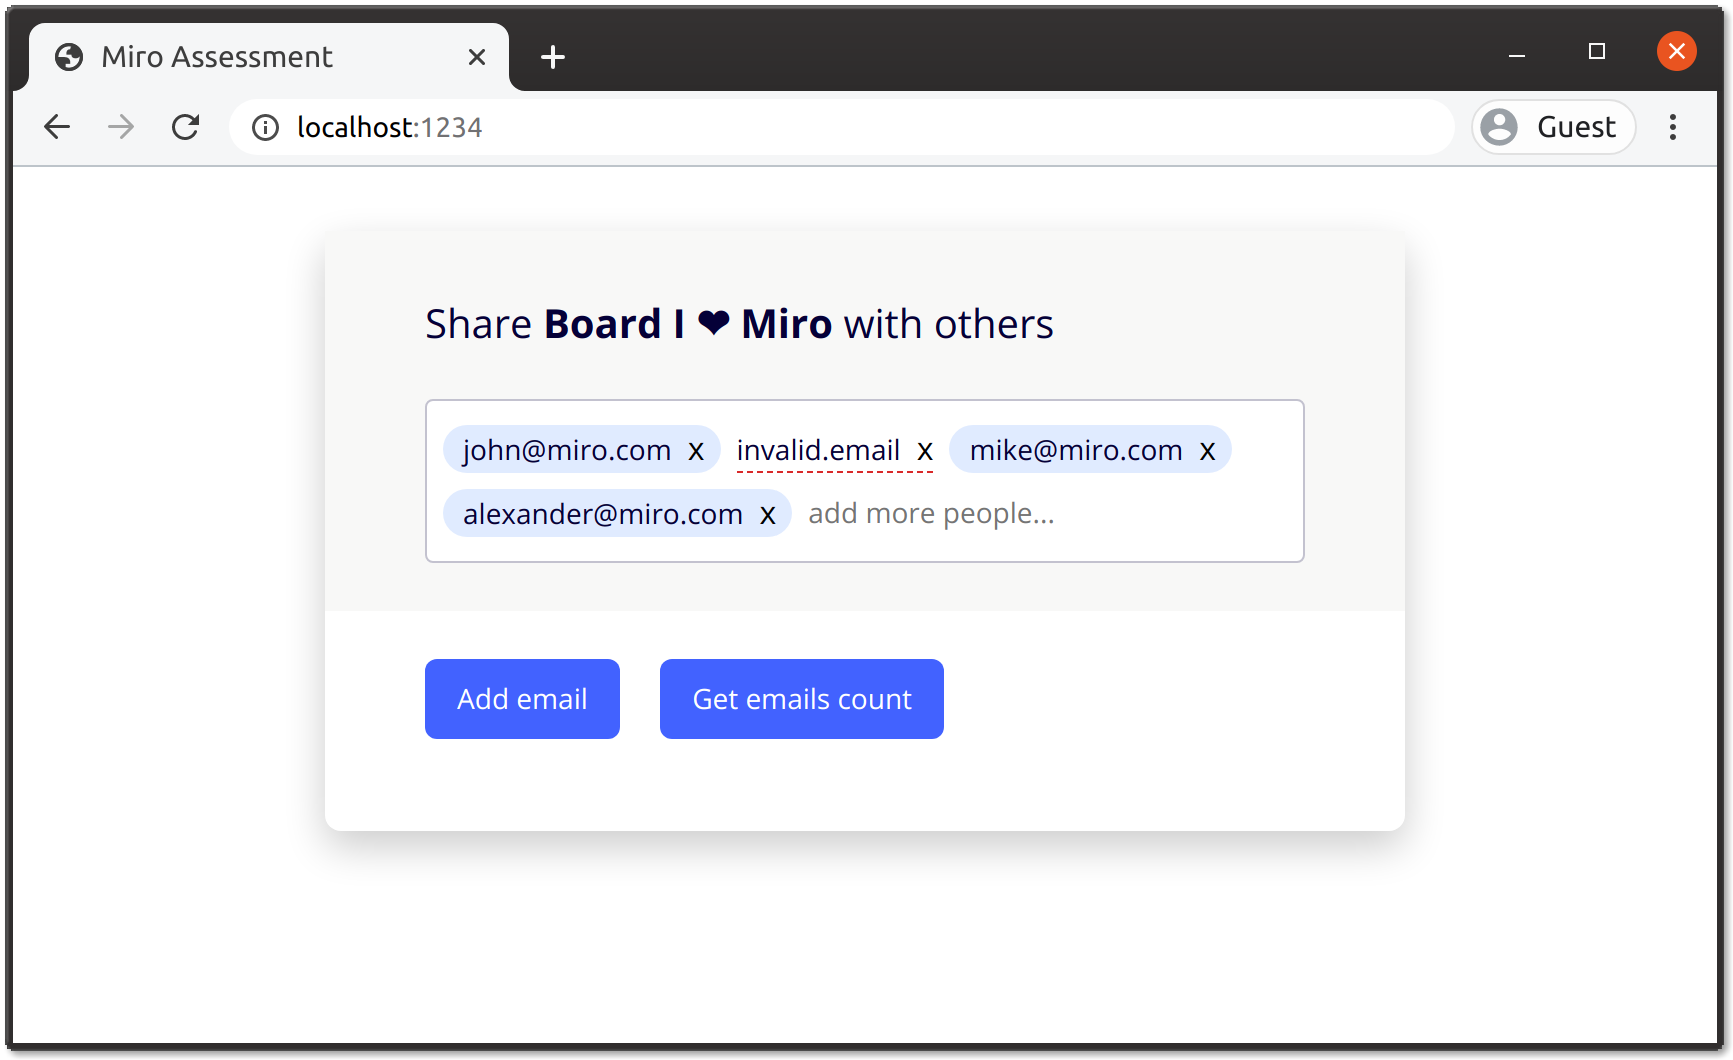Viewport: 1733px width, 1060px height.
Task: Remove the invalid.email entry
Action: coord(925,451)
